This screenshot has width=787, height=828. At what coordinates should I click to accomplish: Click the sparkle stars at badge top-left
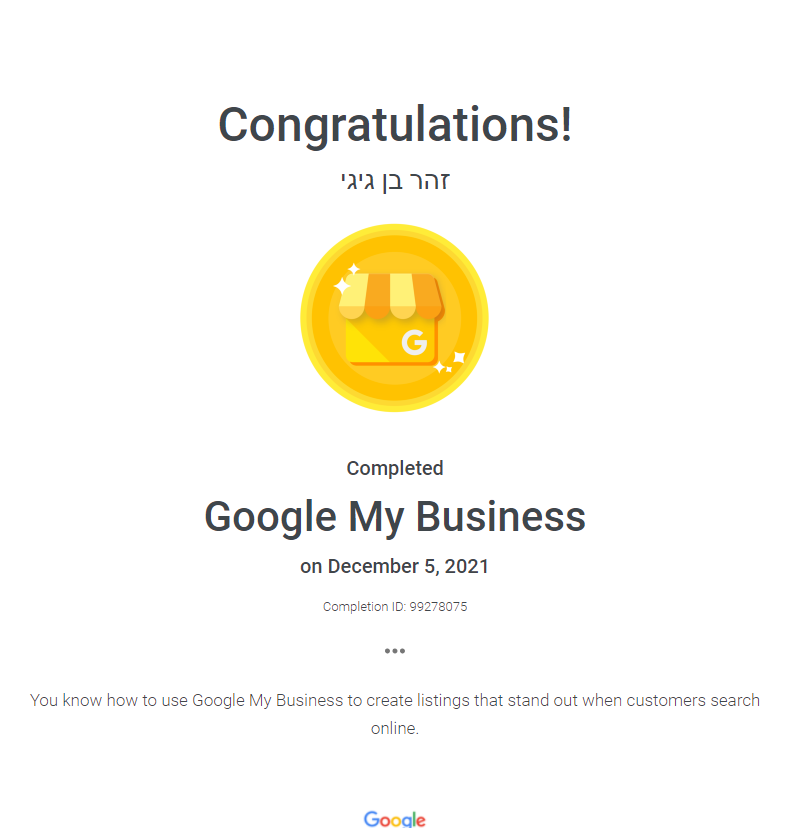346,279
